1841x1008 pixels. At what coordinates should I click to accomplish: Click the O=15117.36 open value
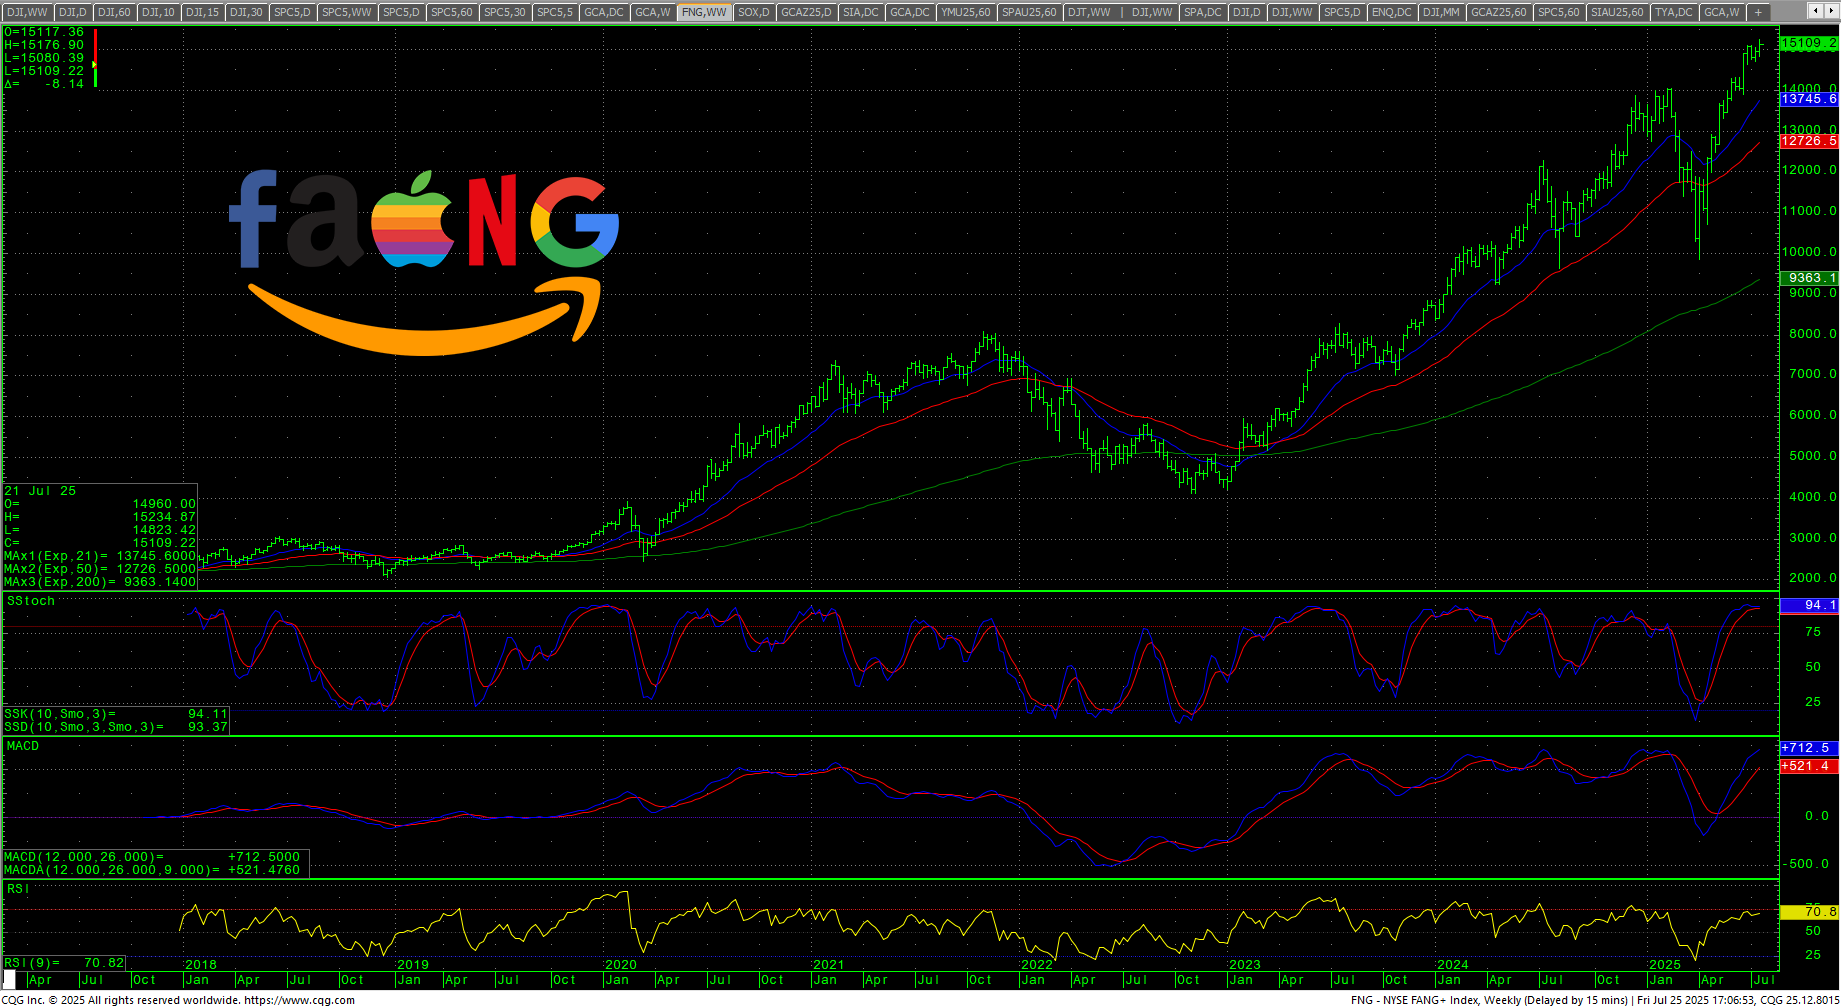[44, 32]
